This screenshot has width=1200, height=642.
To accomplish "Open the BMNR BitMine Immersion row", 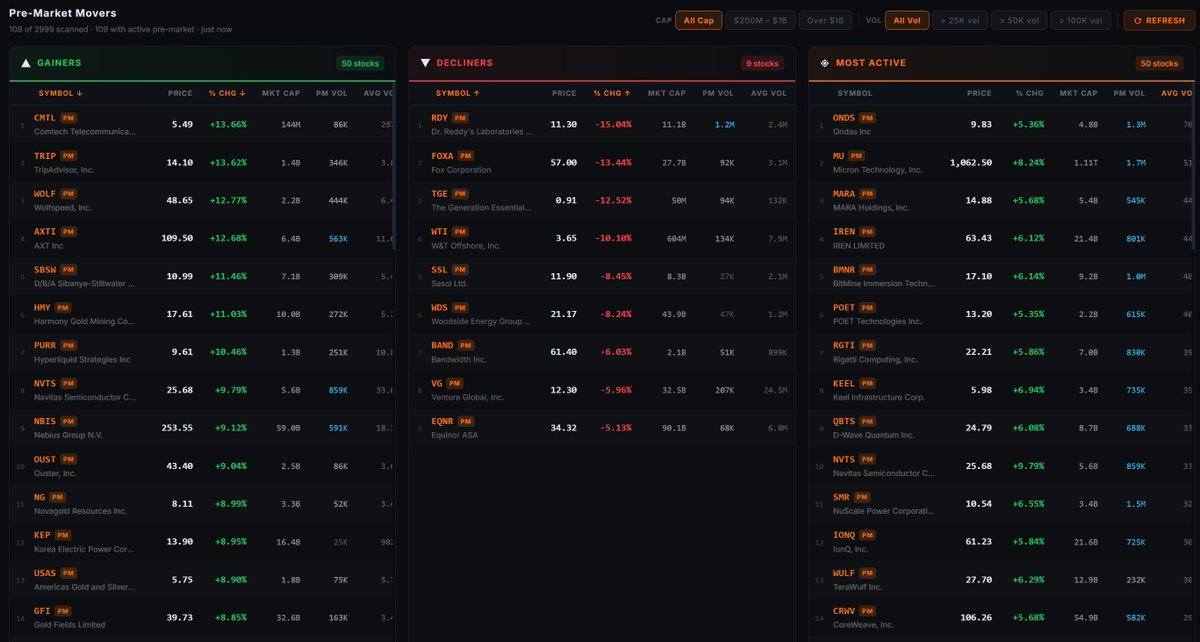I will click(1004, 276).
